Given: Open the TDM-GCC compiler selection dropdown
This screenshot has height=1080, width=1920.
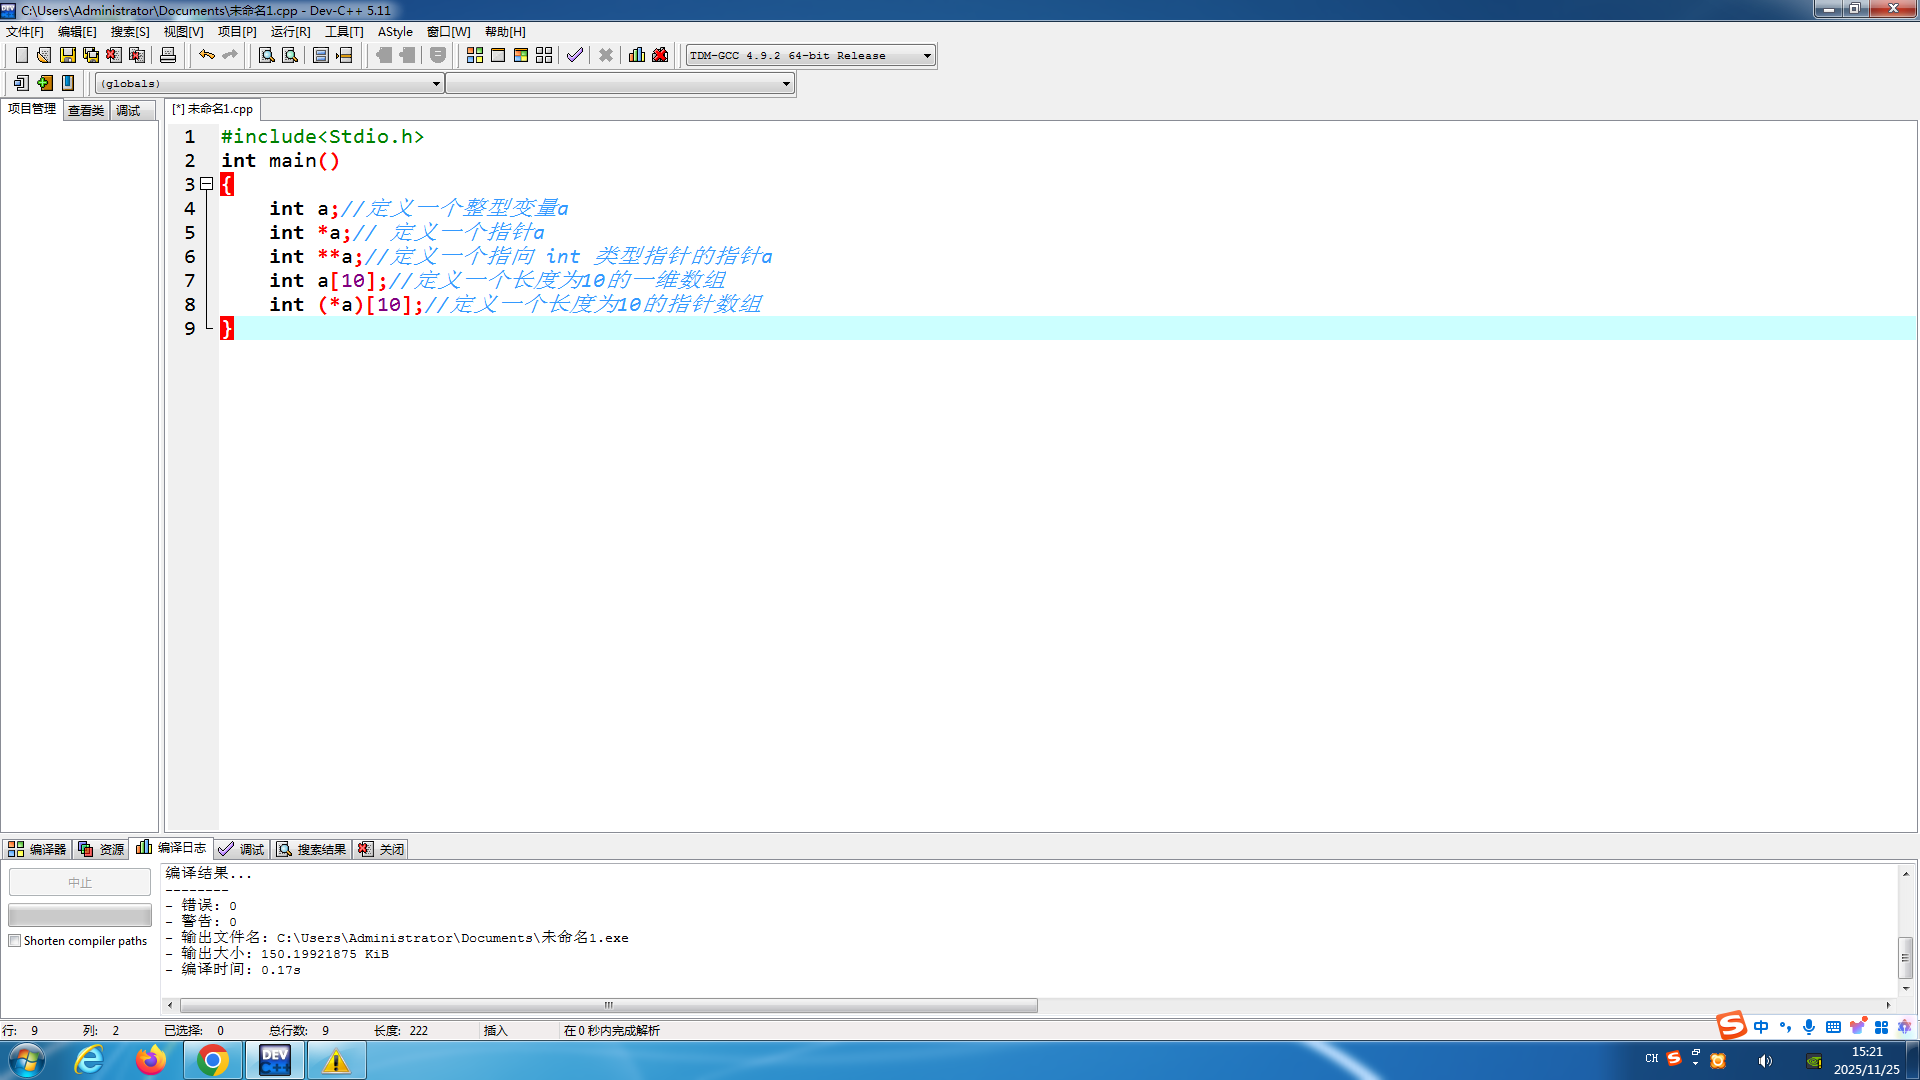Looking at the screenshot, I should (926, 55).
